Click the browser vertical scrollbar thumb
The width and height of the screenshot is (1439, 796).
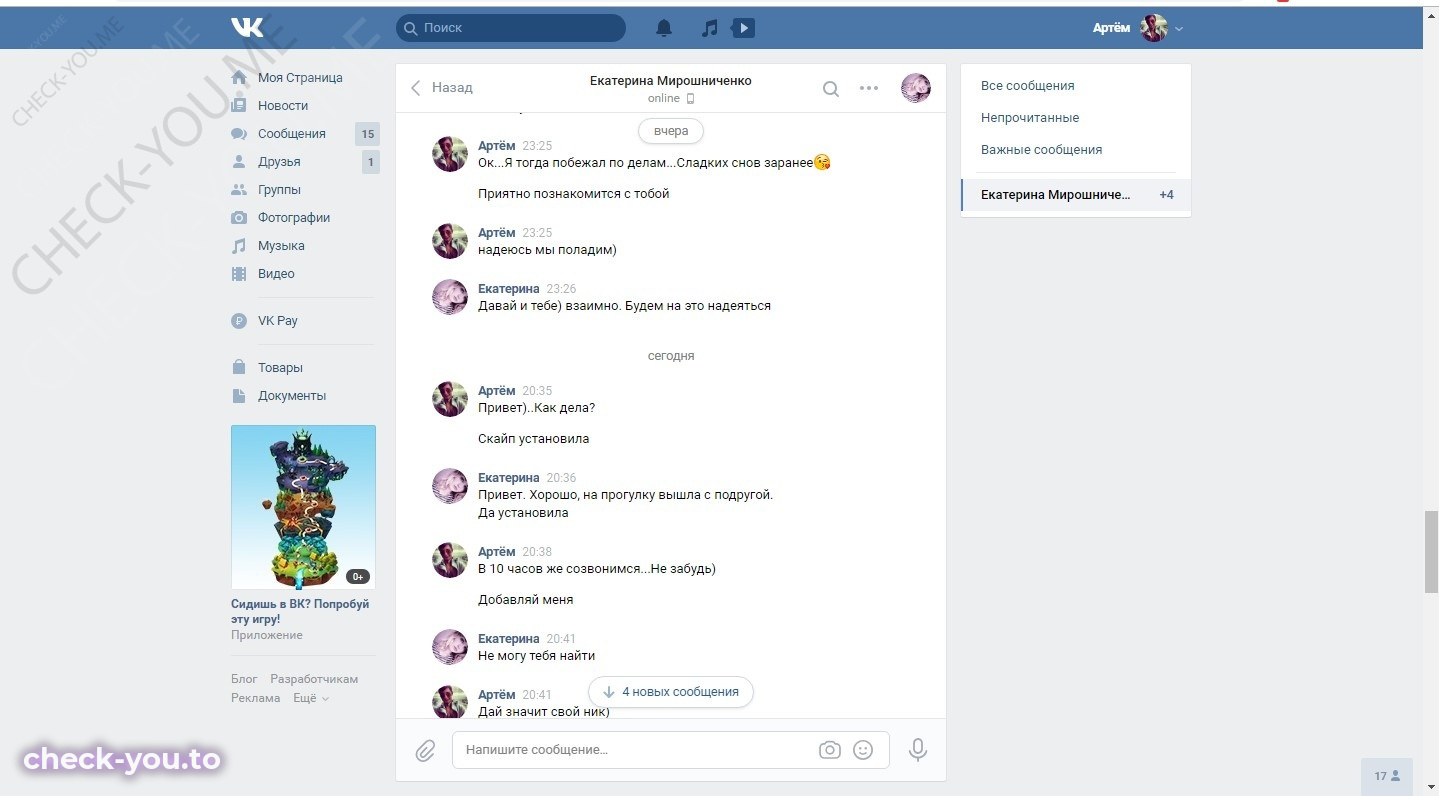(x=1431, y=551)
